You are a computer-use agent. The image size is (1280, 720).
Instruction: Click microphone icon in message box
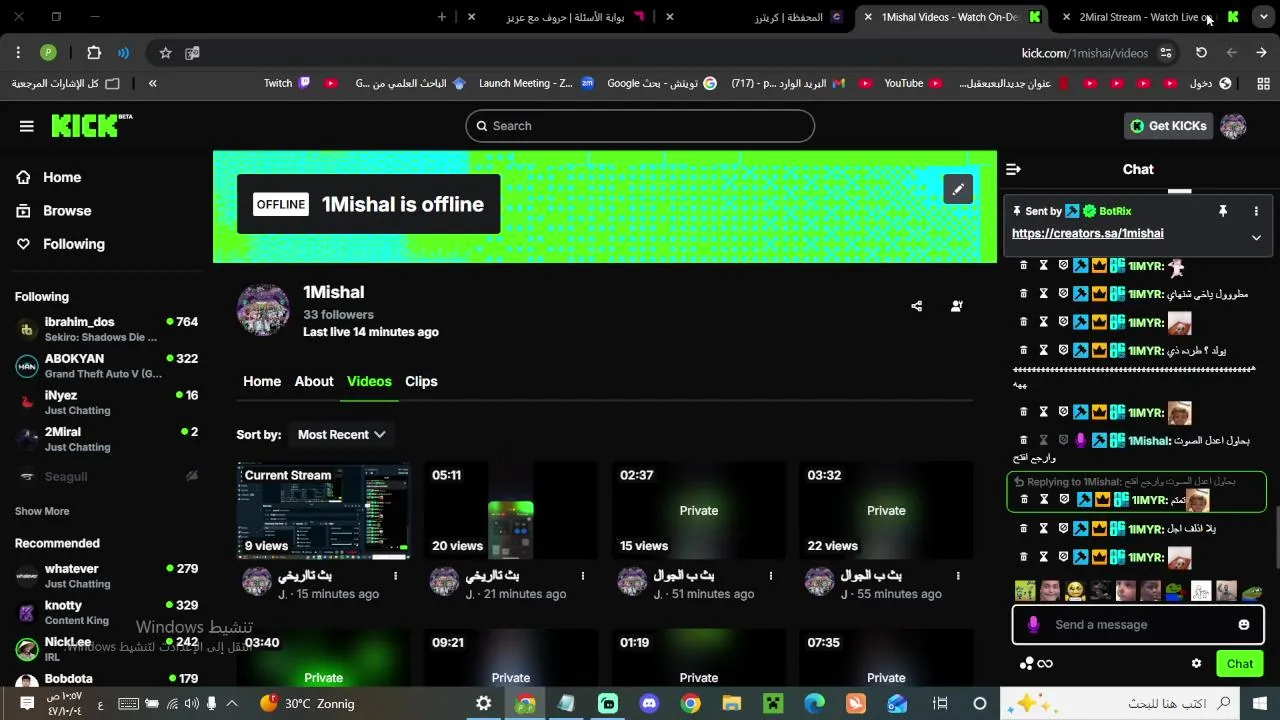click(x=1033, y=625)
